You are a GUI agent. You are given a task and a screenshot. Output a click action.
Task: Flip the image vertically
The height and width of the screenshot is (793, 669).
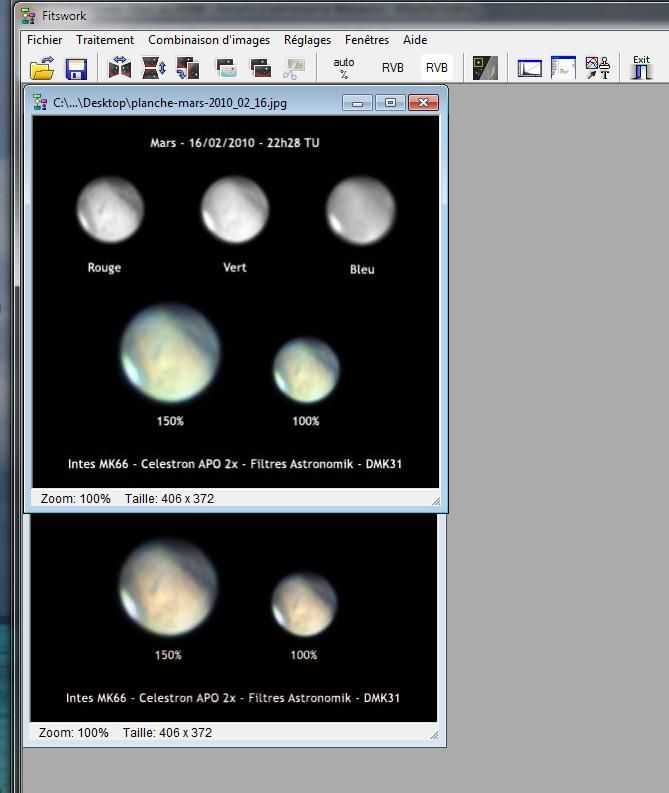click(154, 68)
